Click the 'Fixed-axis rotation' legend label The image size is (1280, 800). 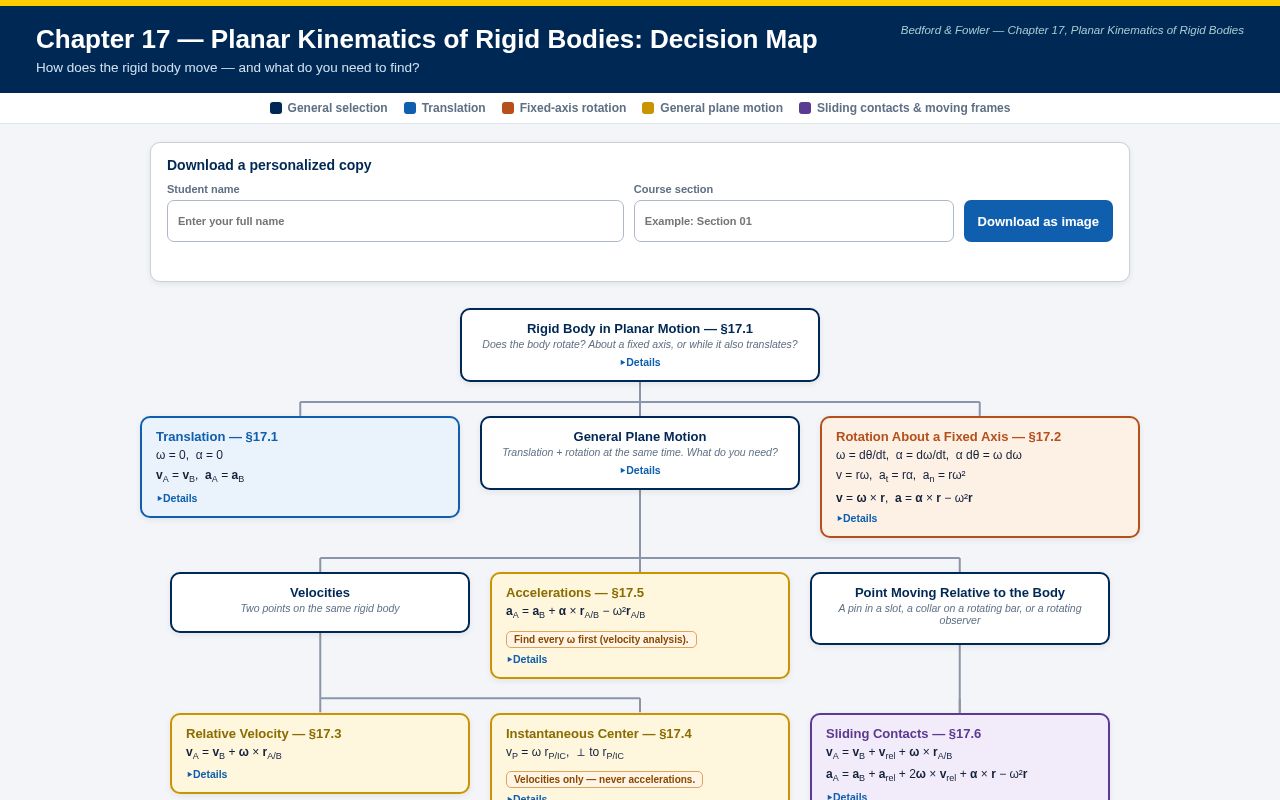click(x=573, y=108)
